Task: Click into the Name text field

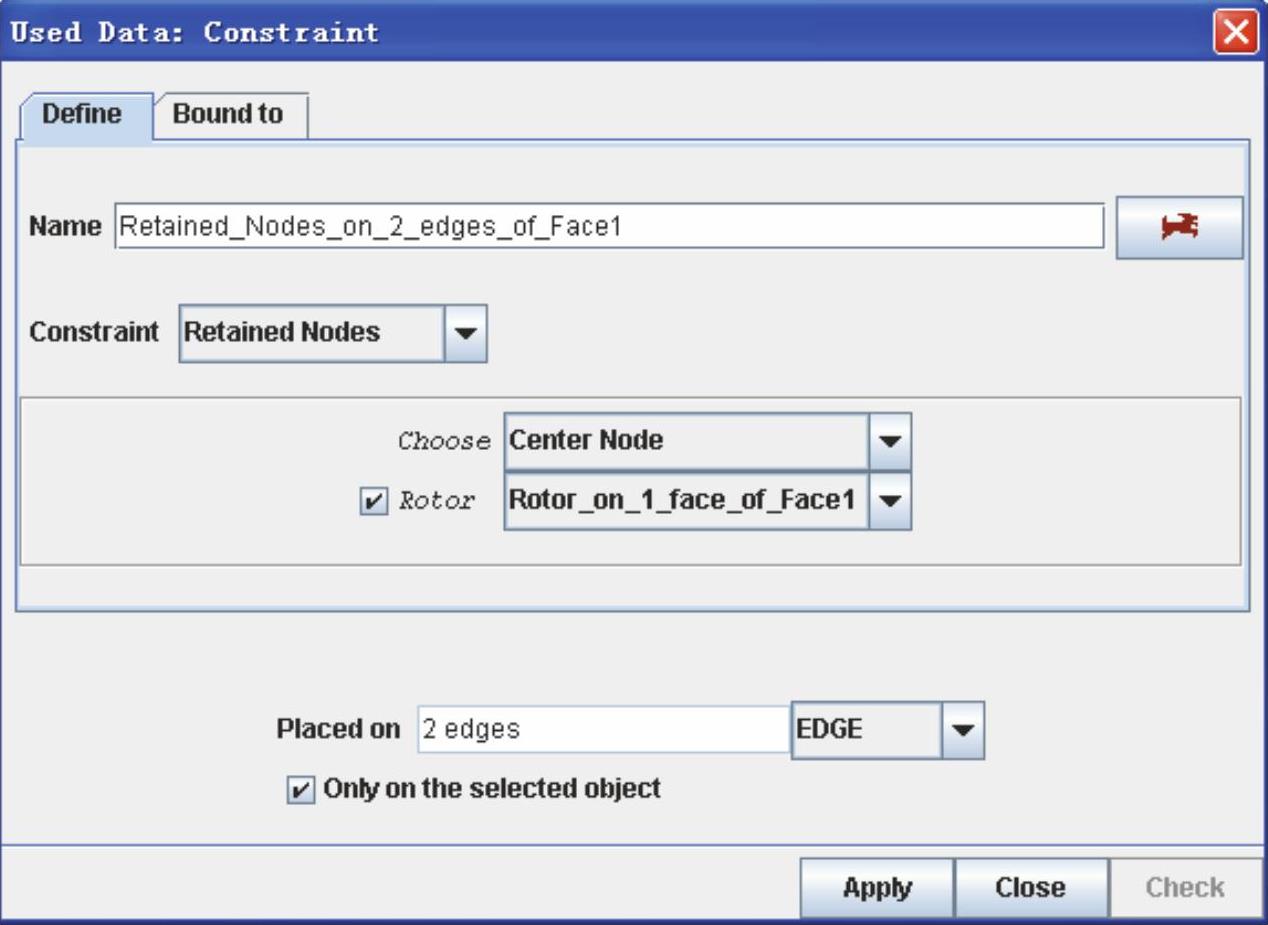Action: [608, 227]
